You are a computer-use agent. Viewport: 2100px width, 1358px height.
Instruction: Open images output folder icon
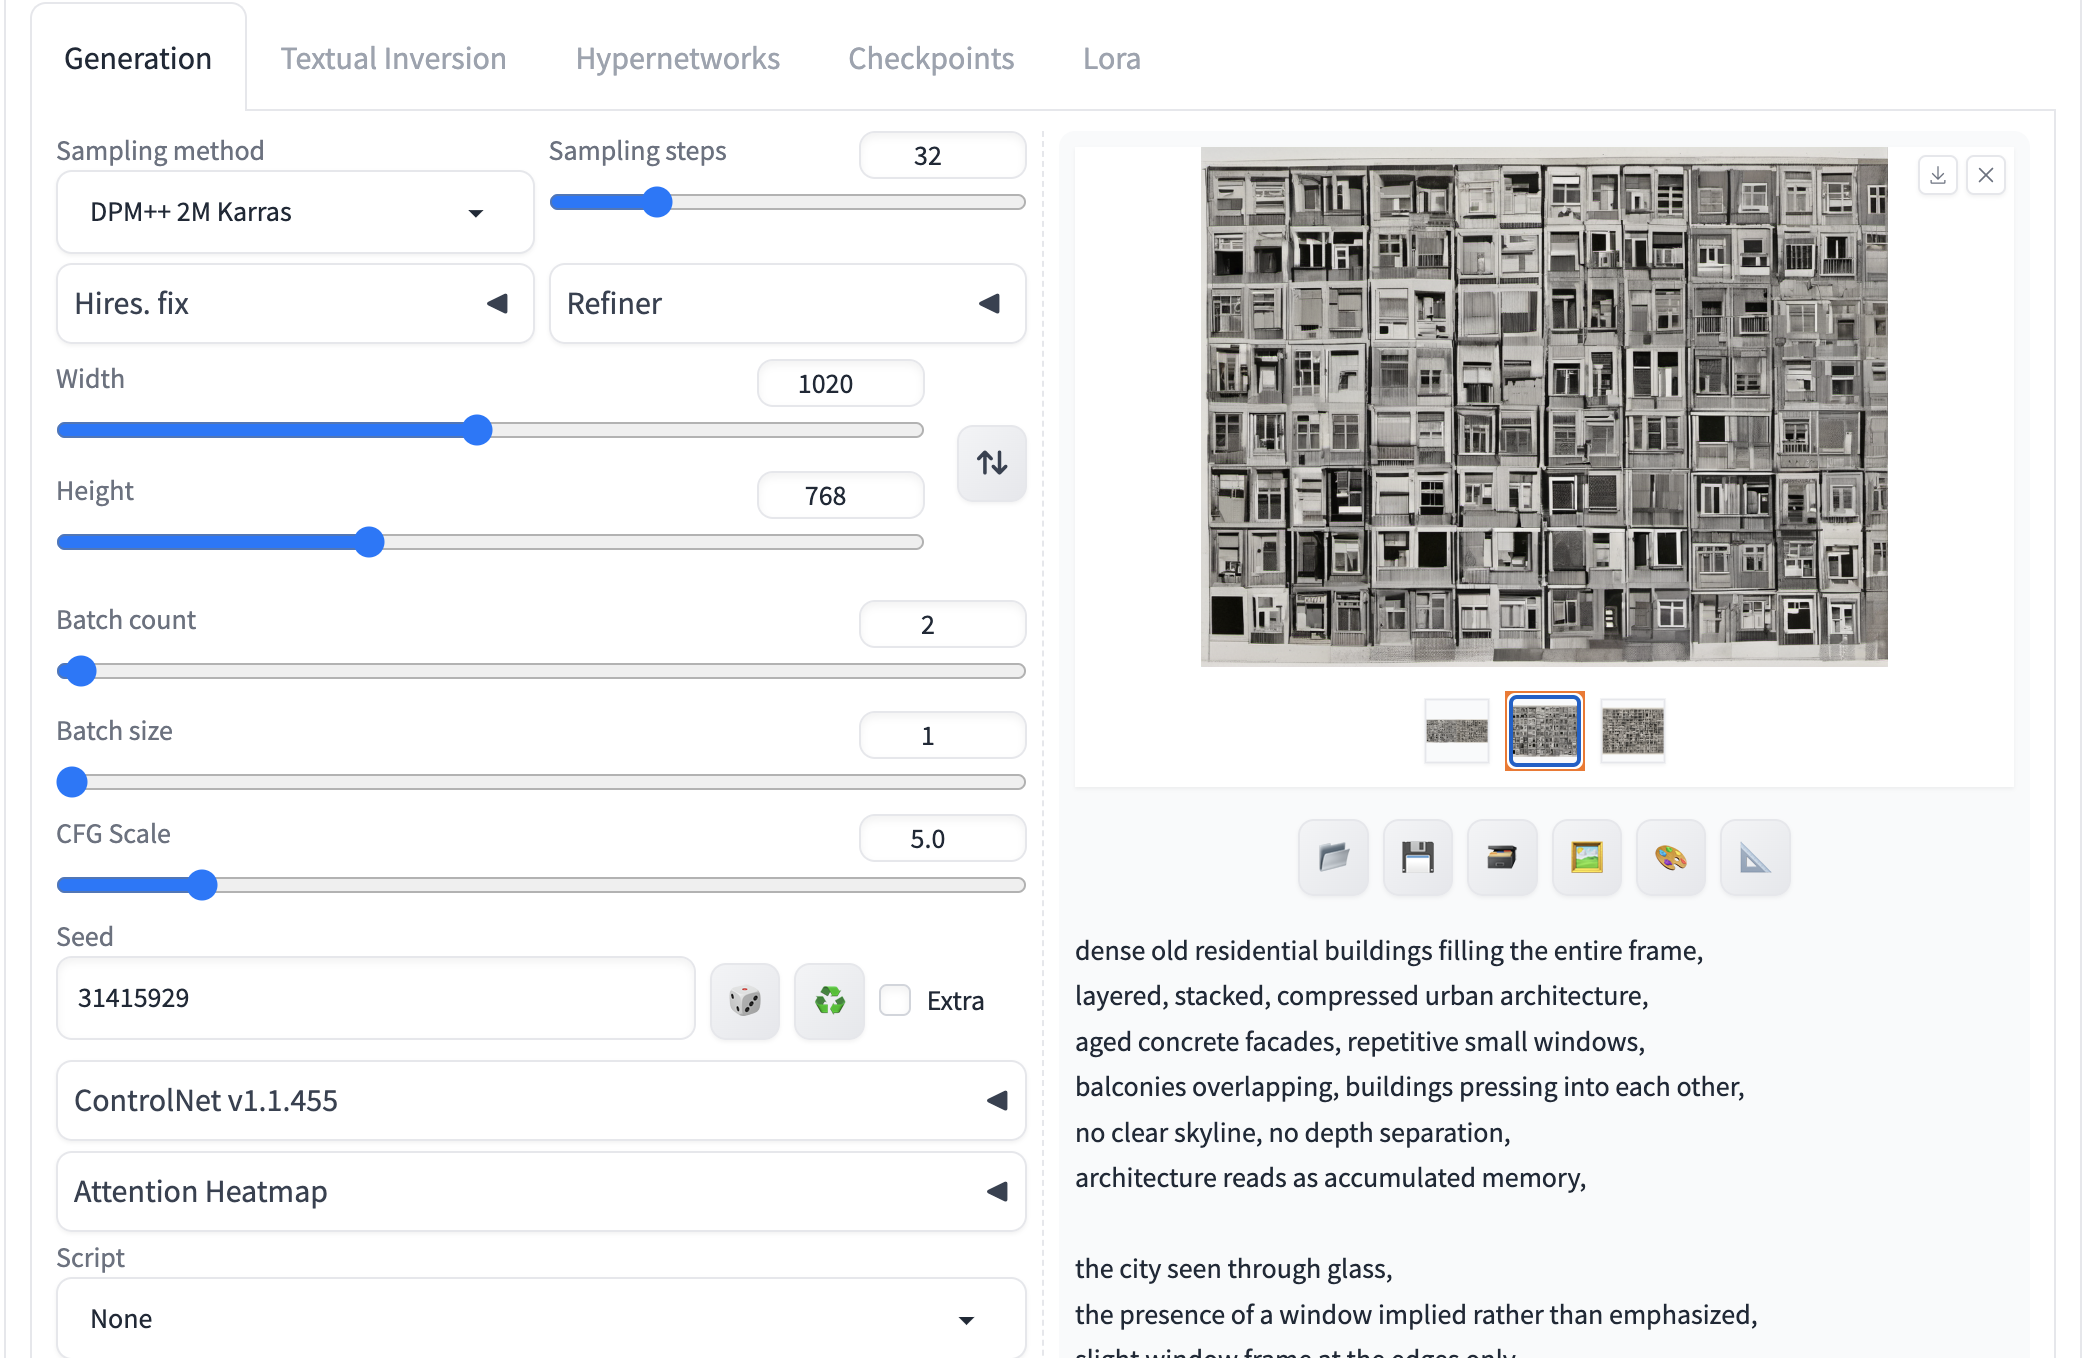pyautogui.click(x=1333, y=857)
